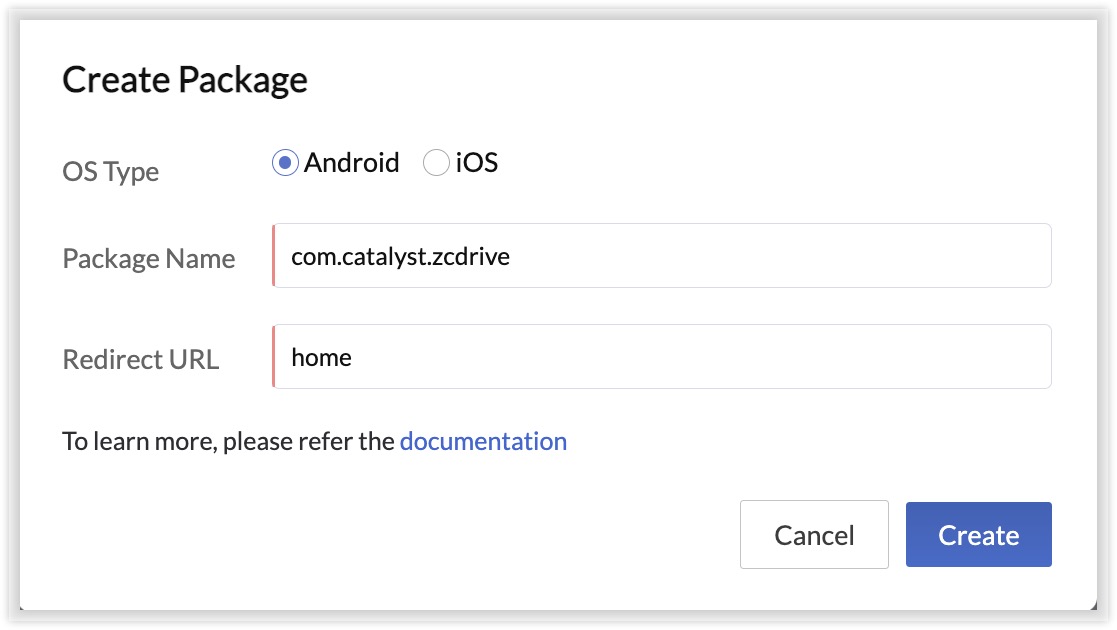
Task: Open the documentation link
Action: pos(483,441)
